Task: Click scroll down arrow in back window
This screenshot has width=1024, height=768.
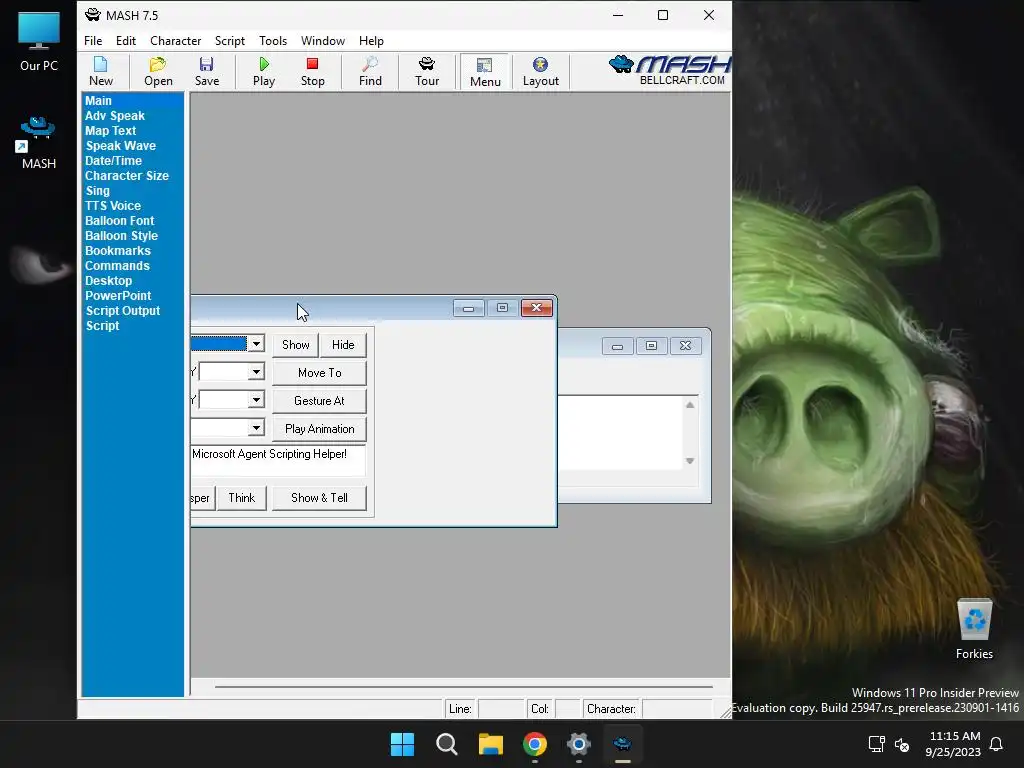Action: (x=690, y=461)
